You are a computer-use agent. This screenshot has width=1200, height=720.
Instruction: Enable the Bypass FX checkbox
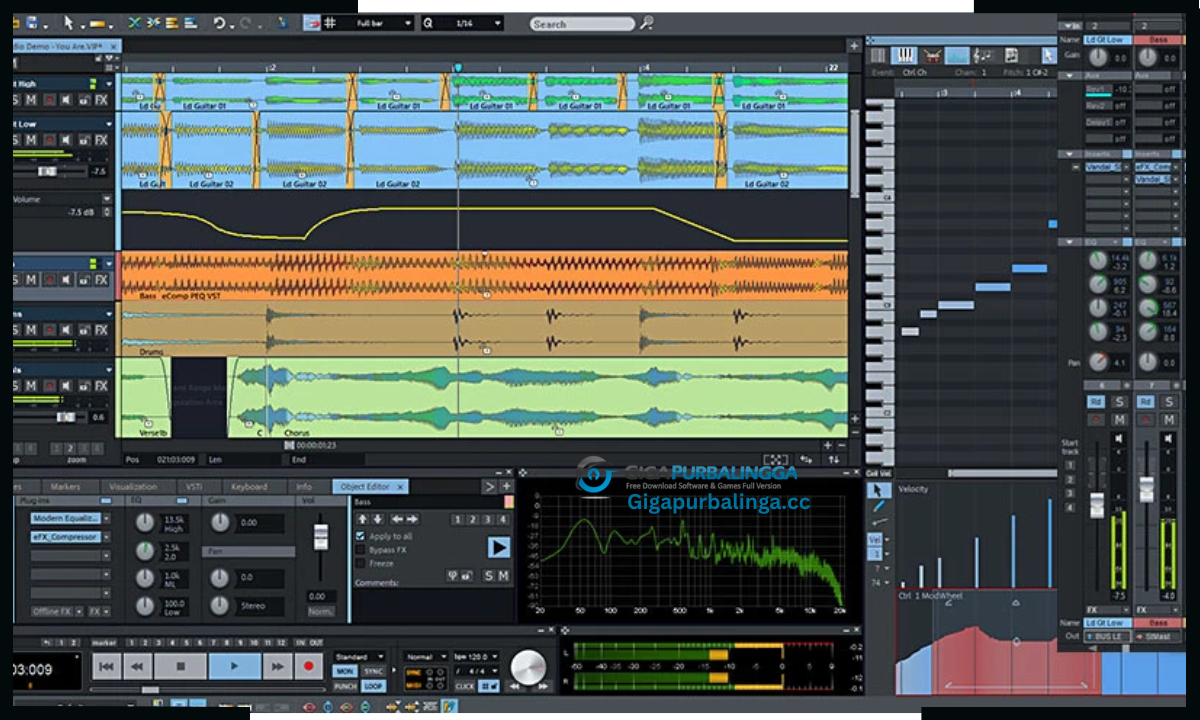tap(360, 550)
